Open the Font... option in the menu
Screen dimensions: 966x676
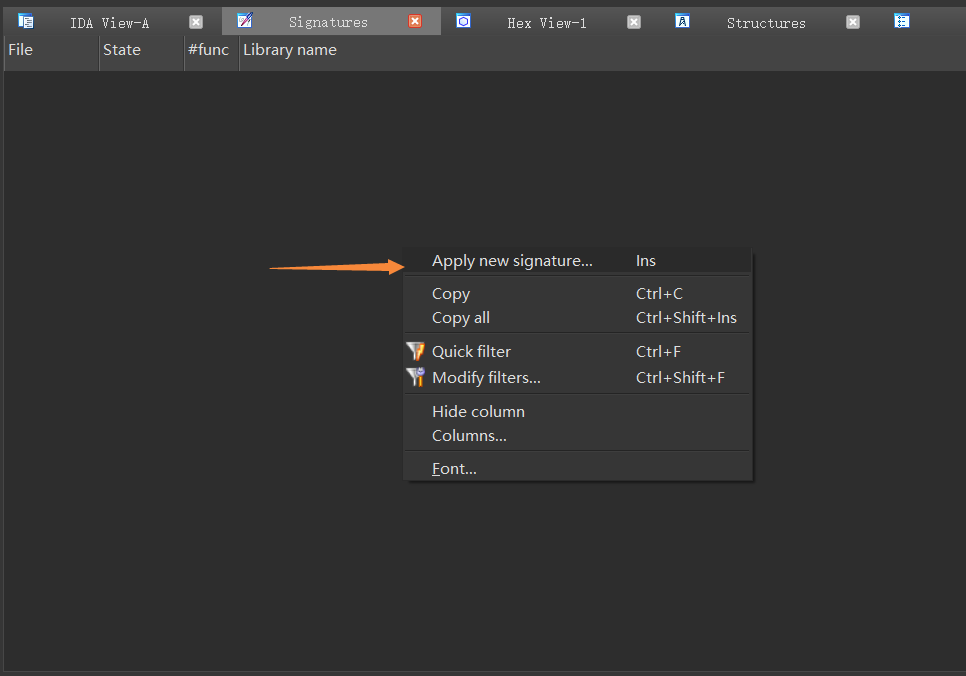point(454,469)
